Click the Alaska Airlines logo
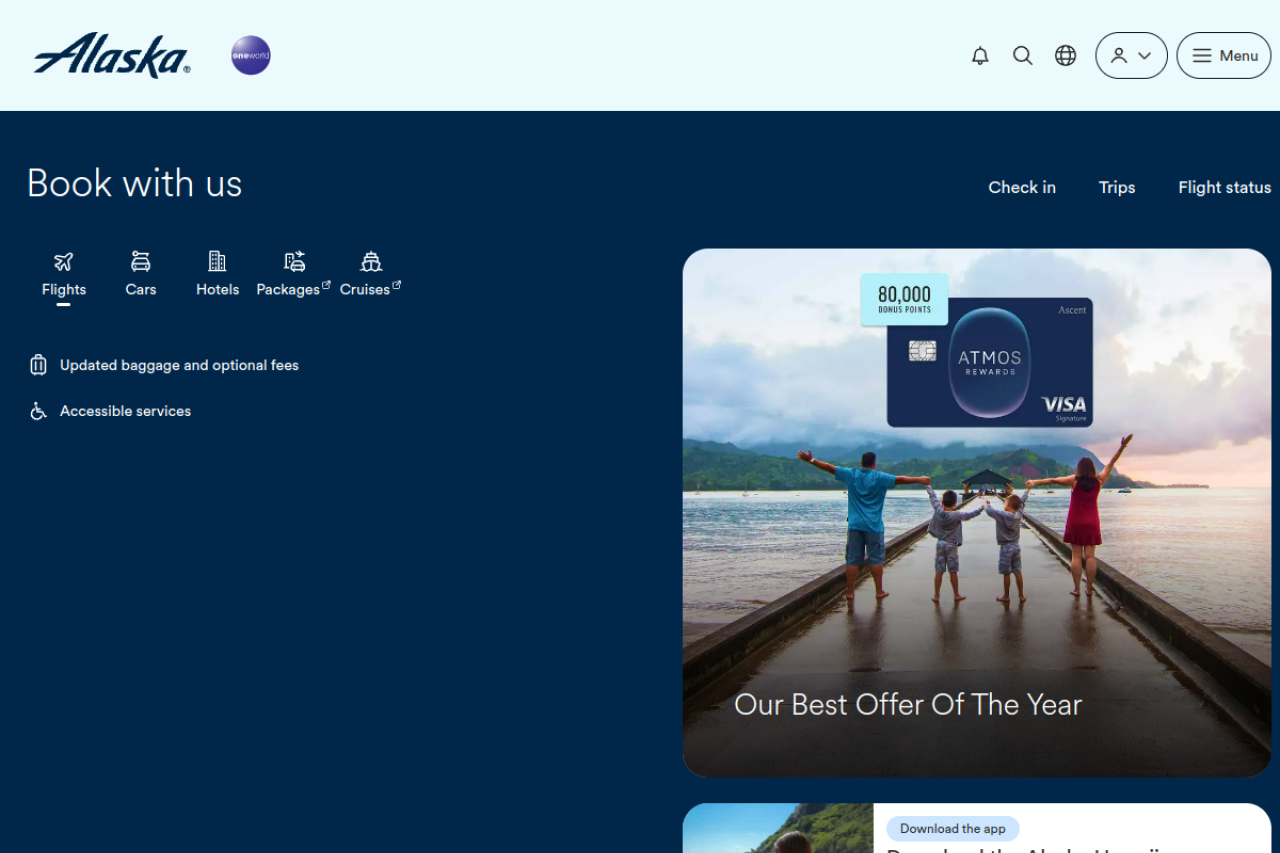The image size is (1280, 853). (111, 56)
